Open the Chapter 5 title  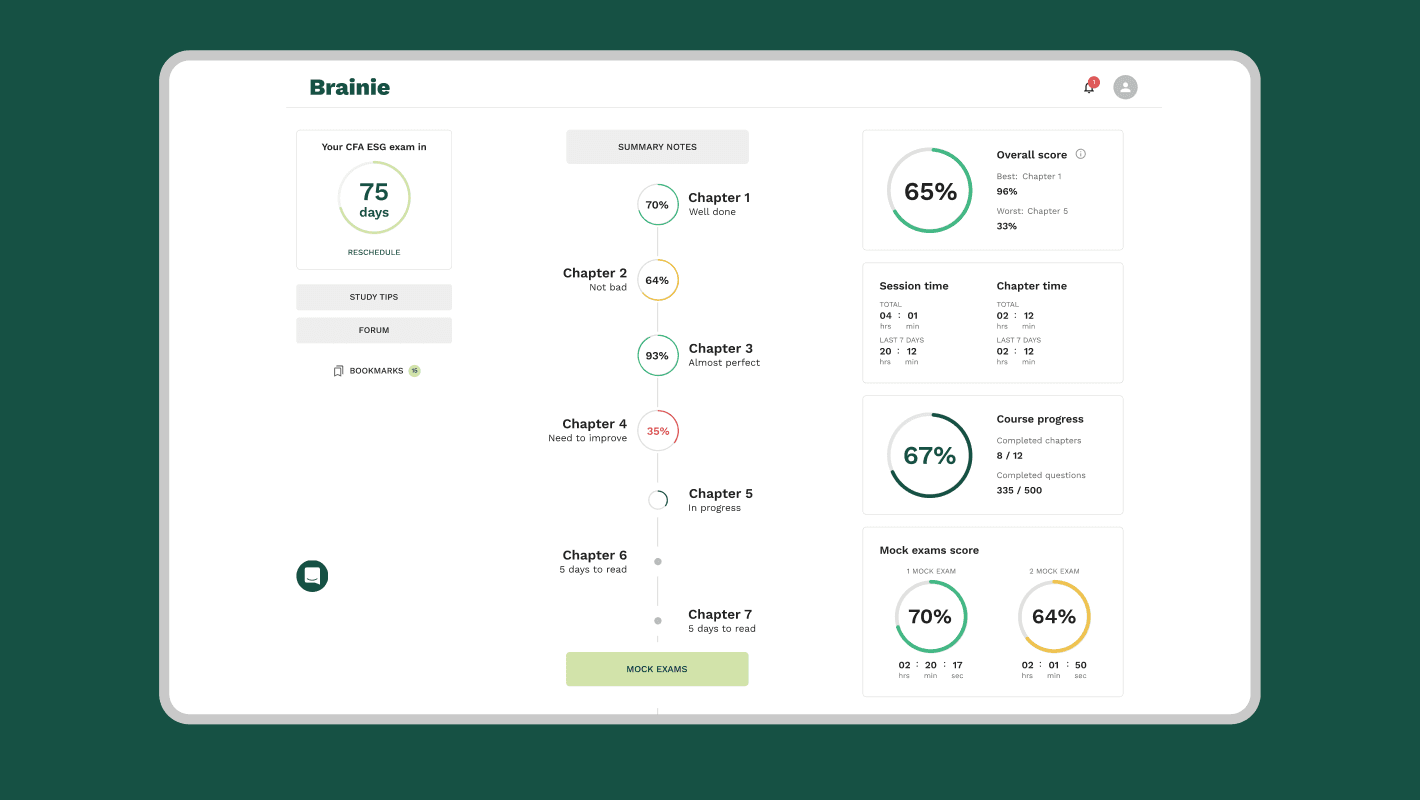[721, 493]
